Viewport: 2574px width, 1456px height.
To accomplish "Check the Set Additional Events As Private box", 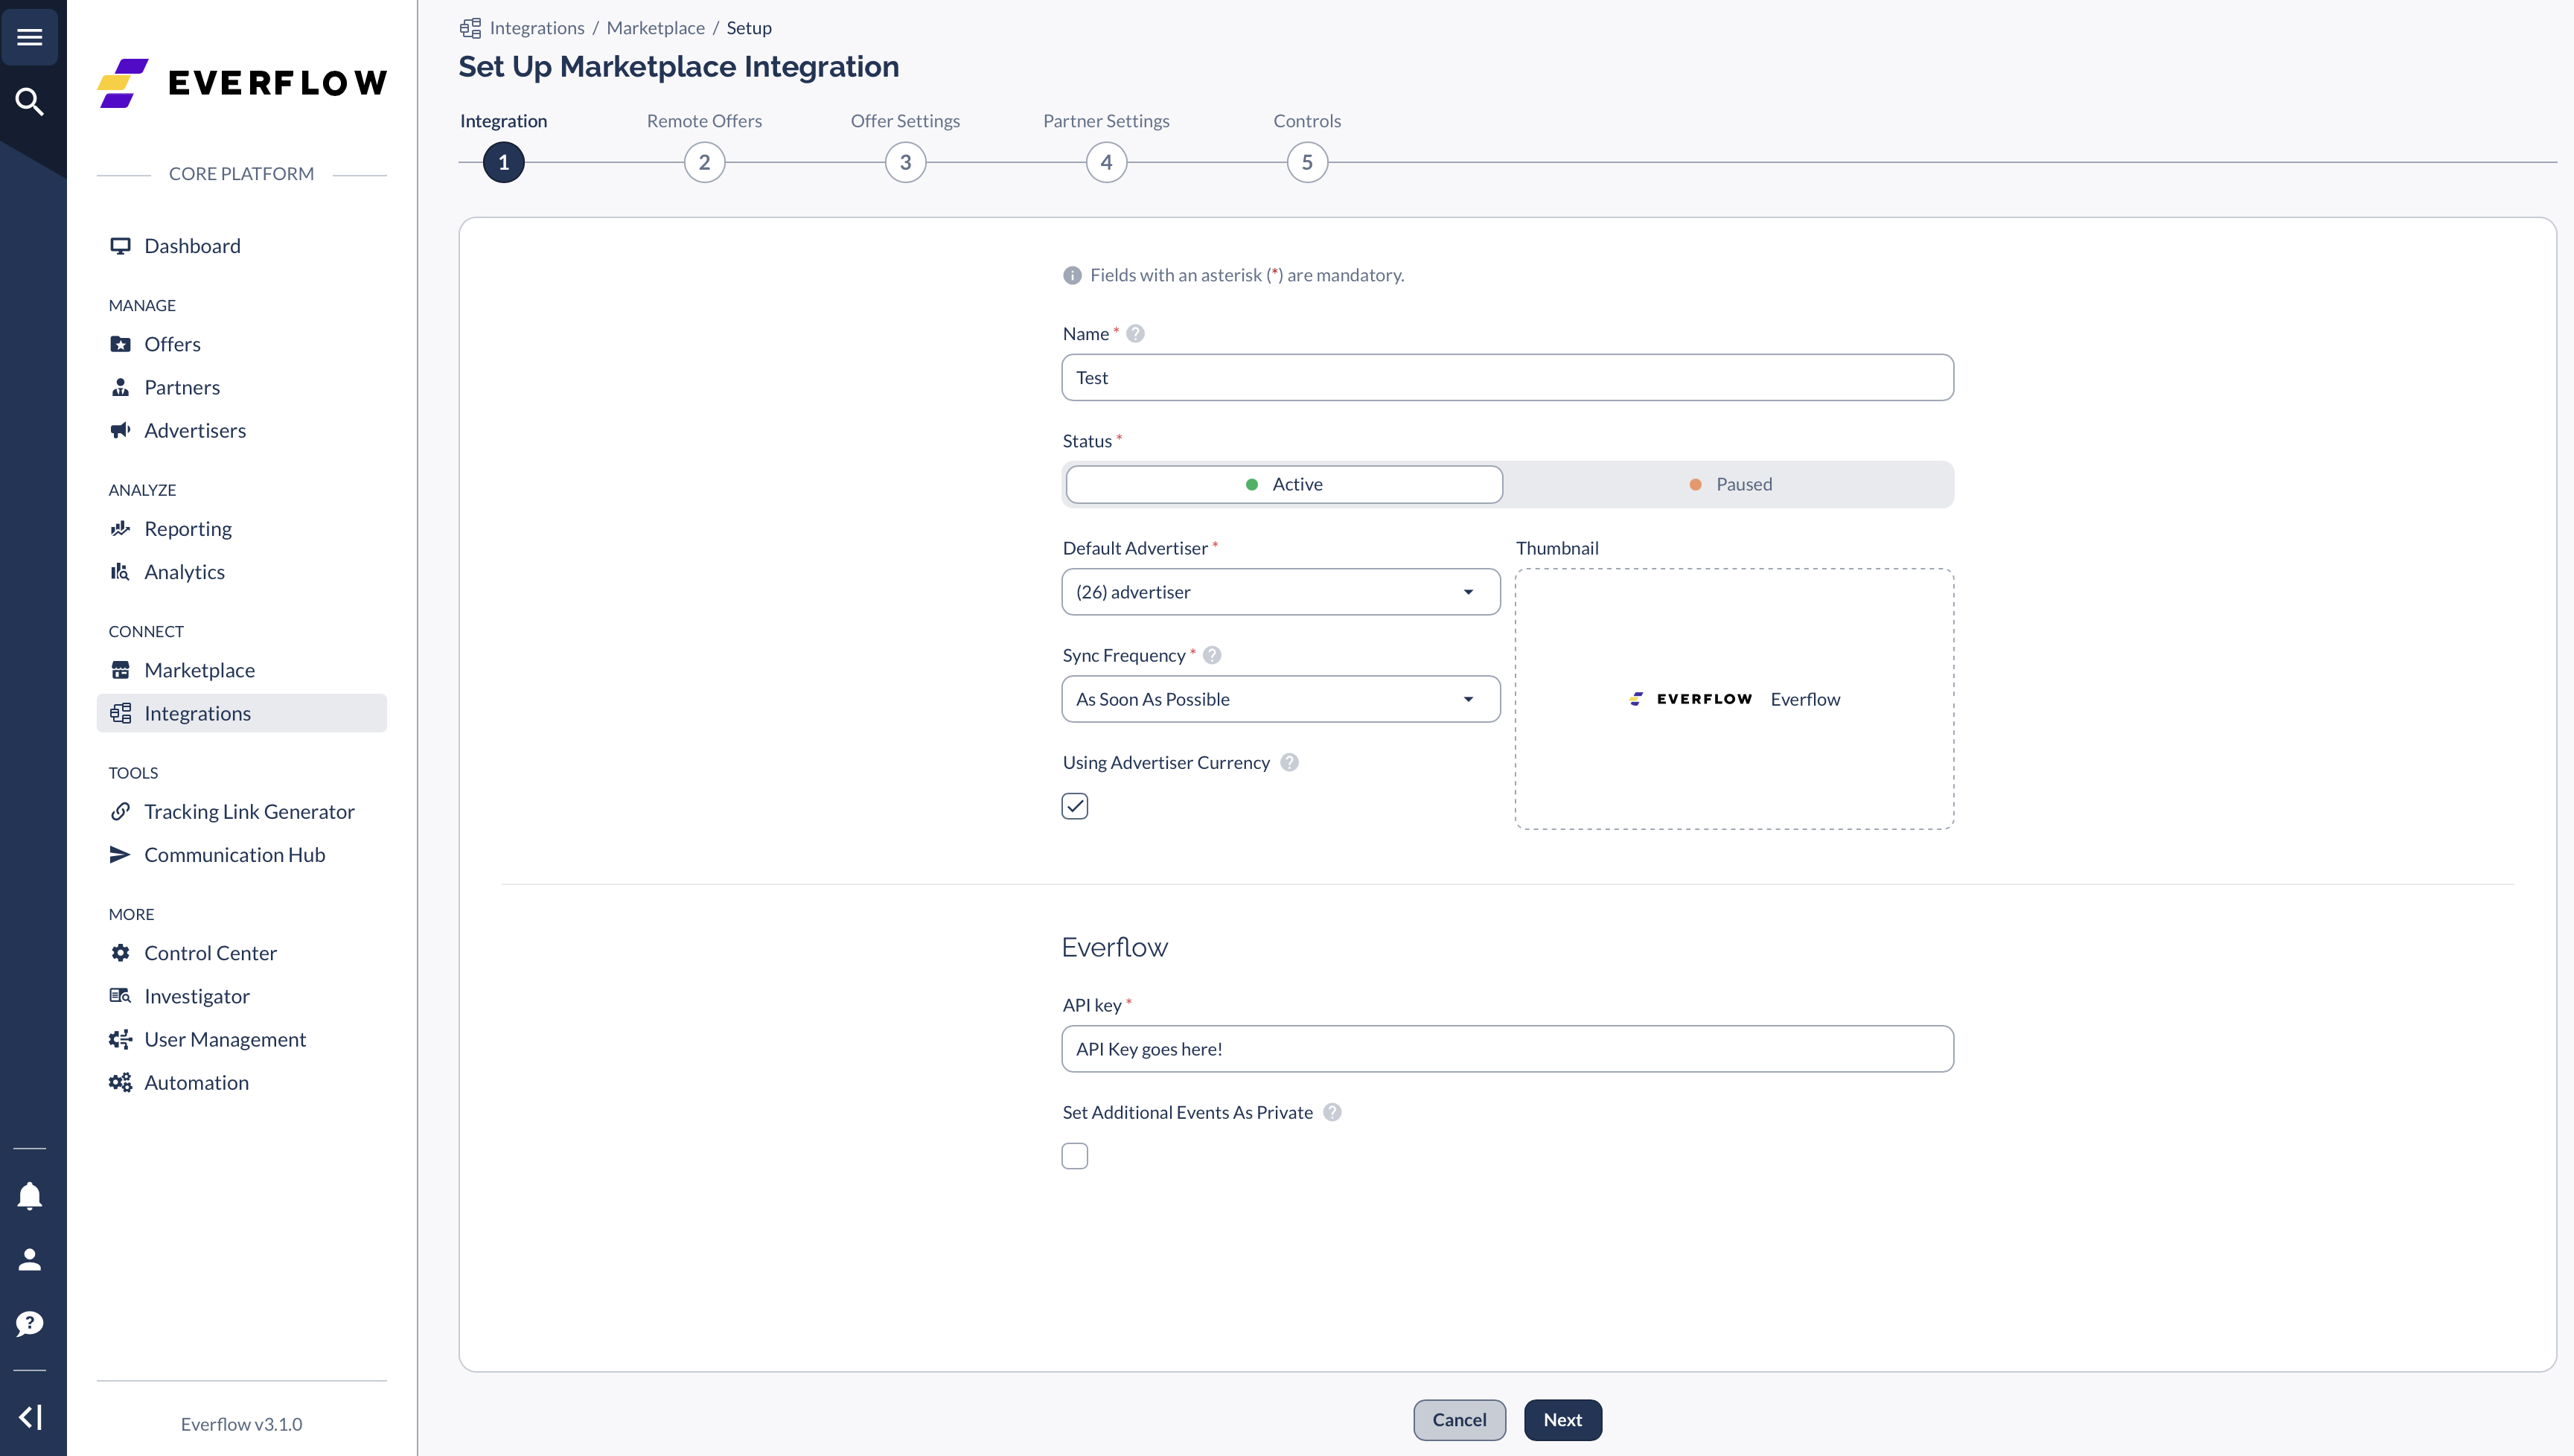I will [x=1075, y=1156].
